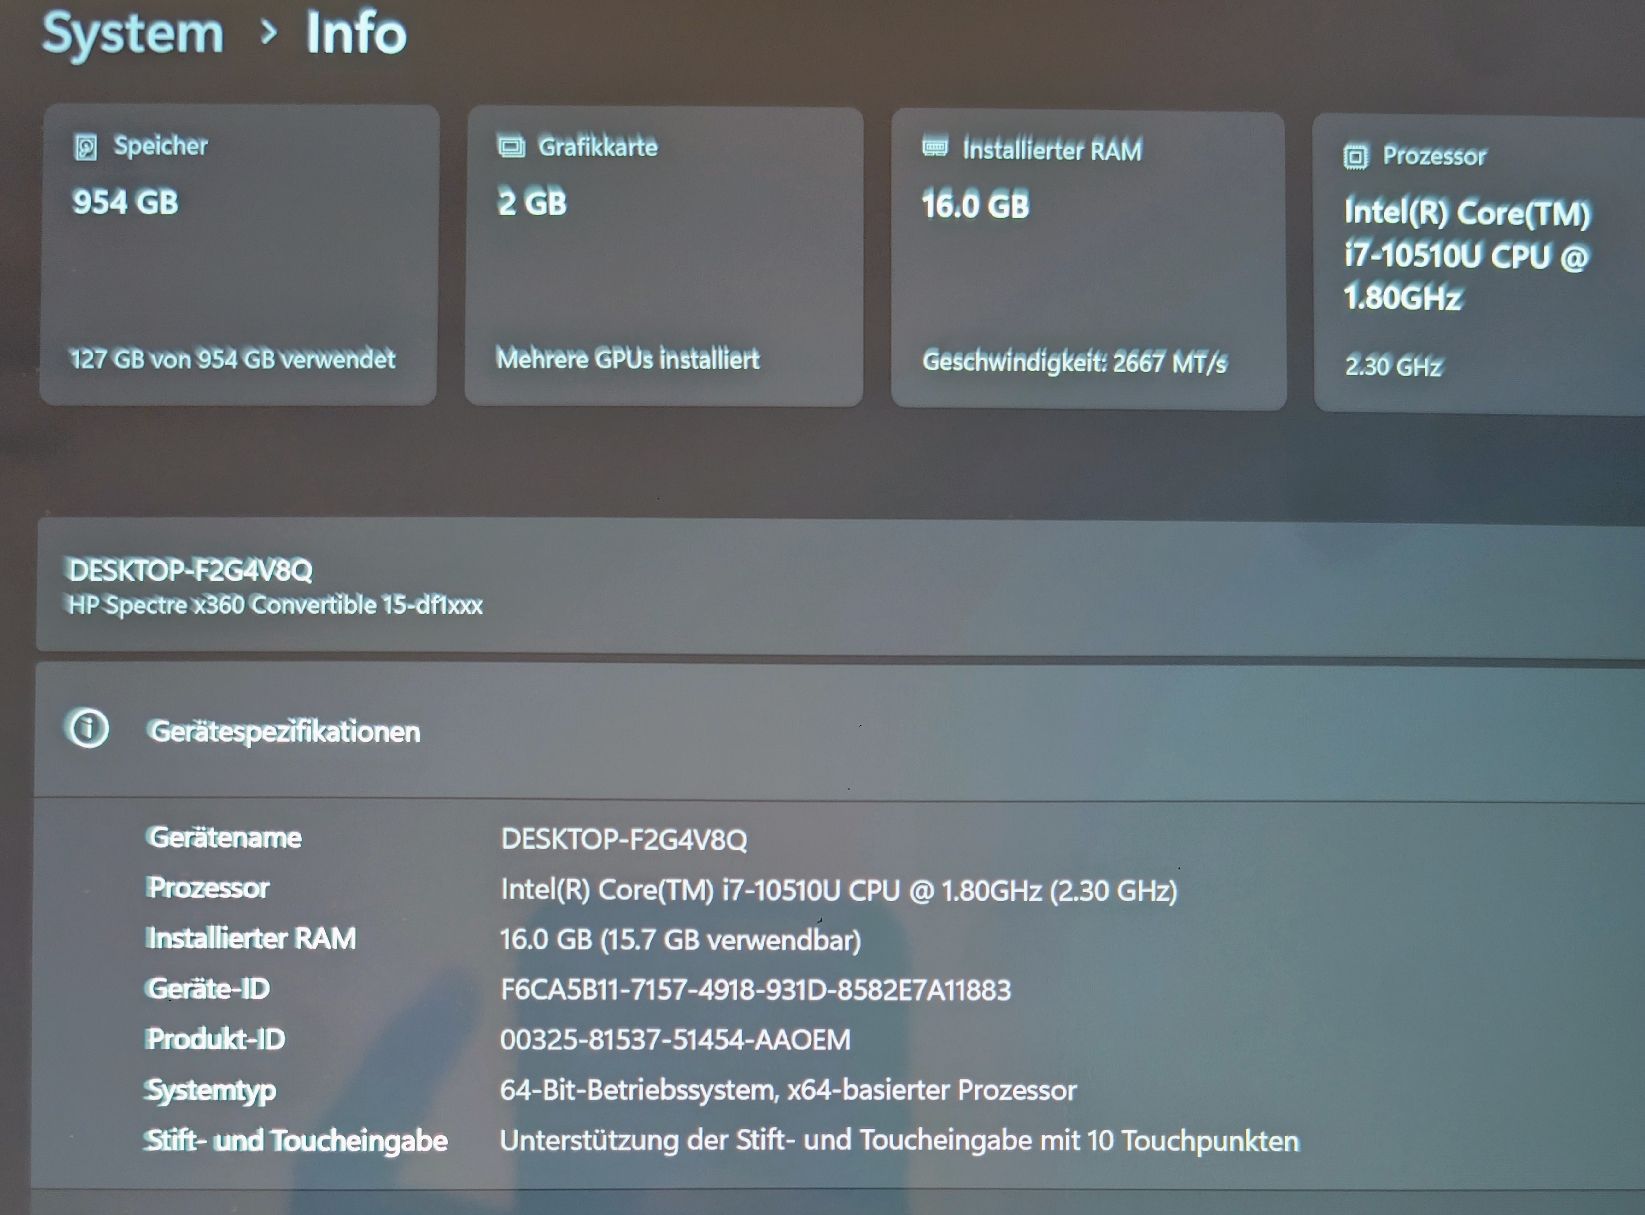1645x1215 pixels.
Task: Click the Prozessor CPU icon
Action: pos(1355,156)
